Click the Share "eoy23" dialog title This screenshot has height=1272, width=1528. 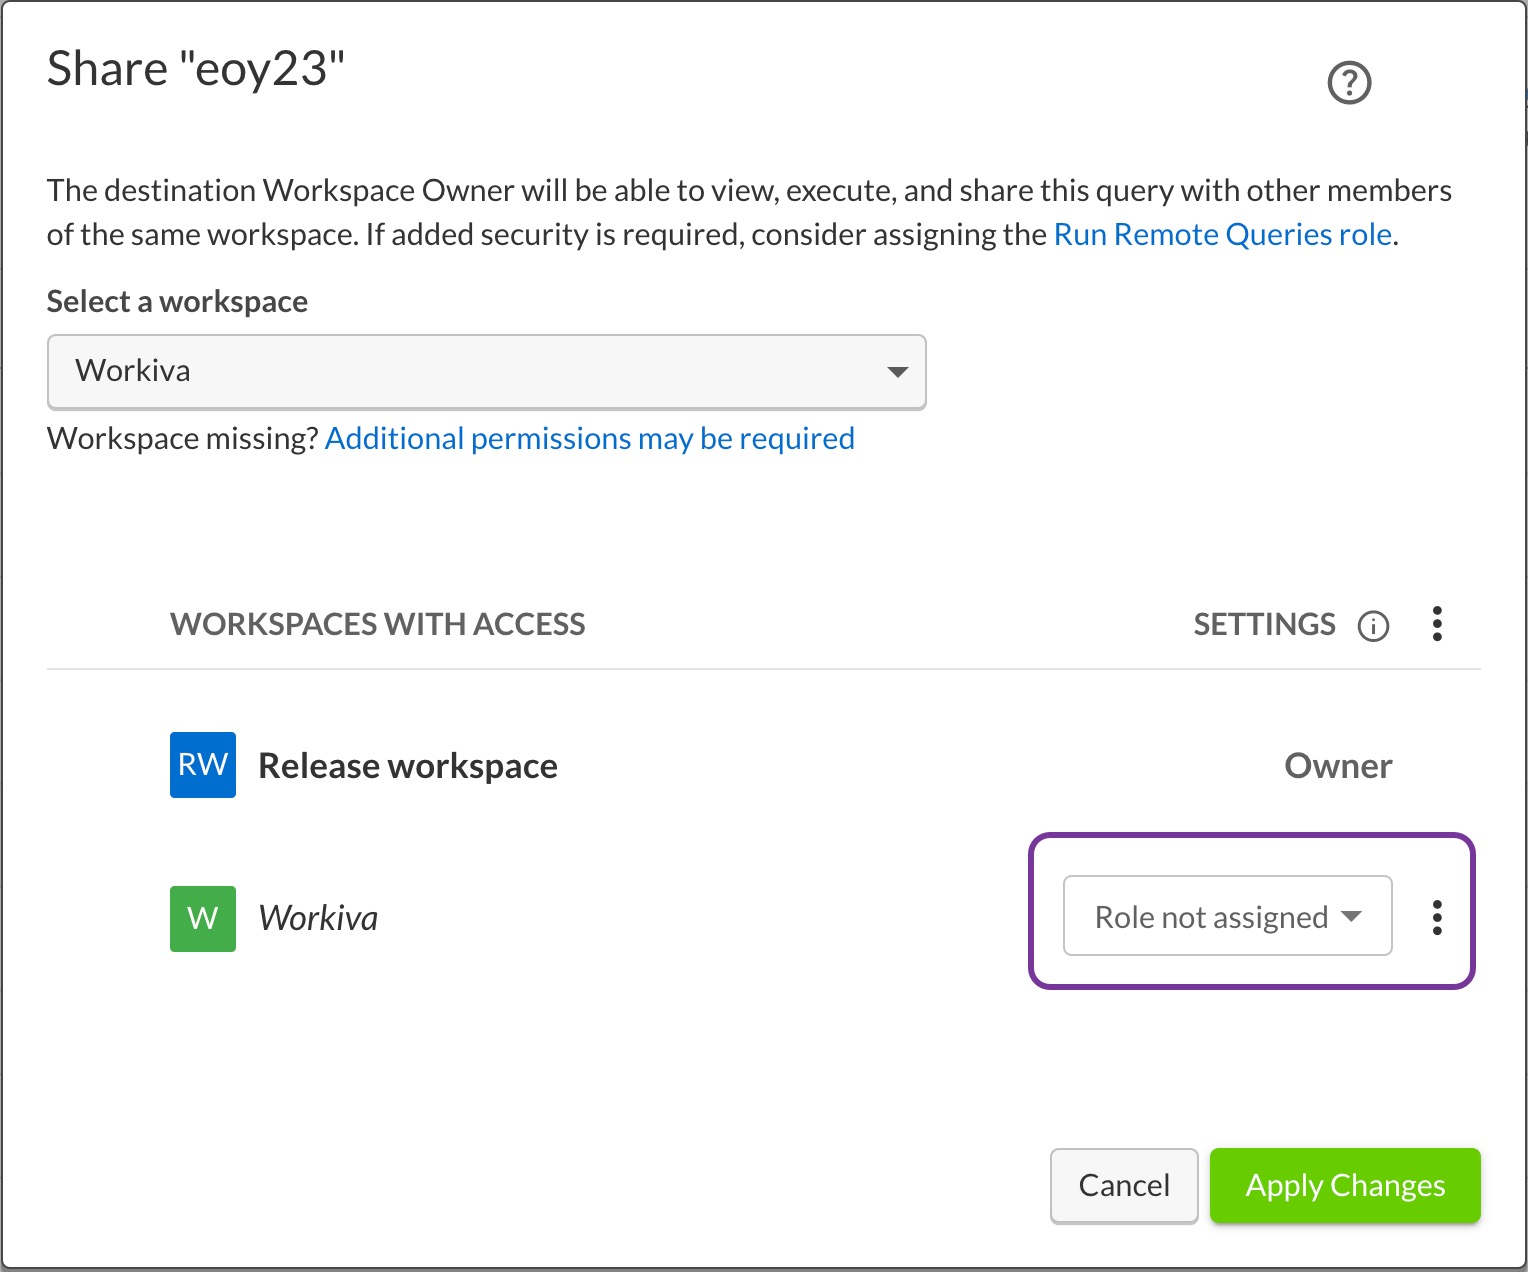tap(196, 69)
